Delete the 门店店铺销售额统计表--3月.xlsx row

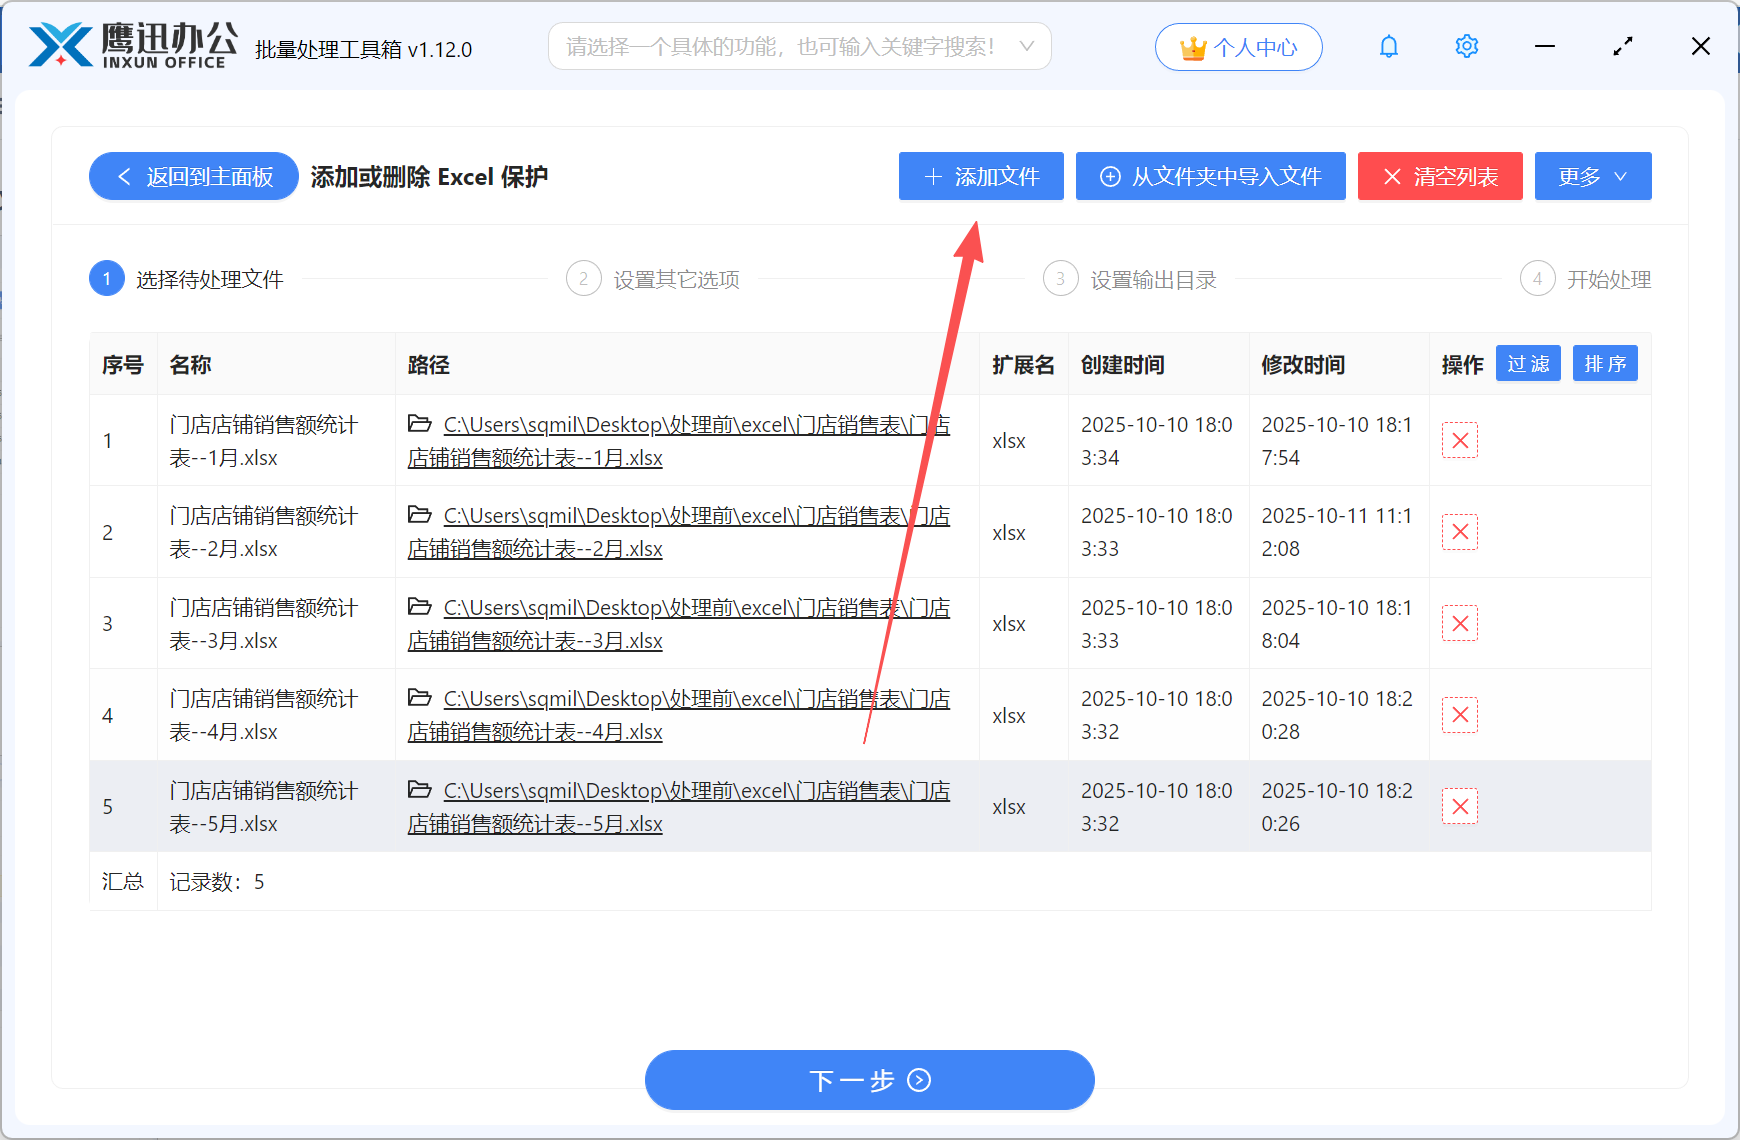click(1459, 623)
